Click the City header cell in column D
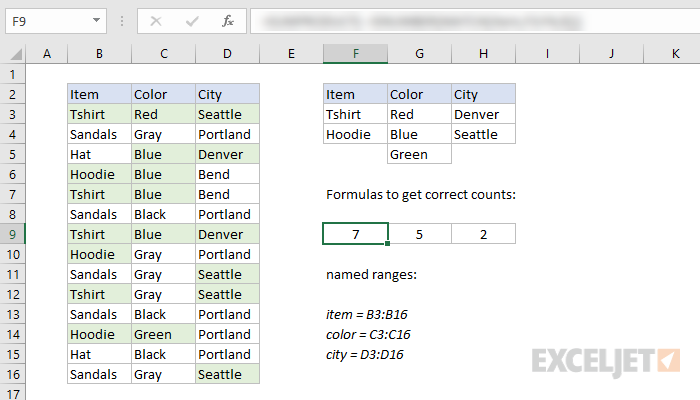The height and width of the screenshot is (400, 700). (227, 94)
